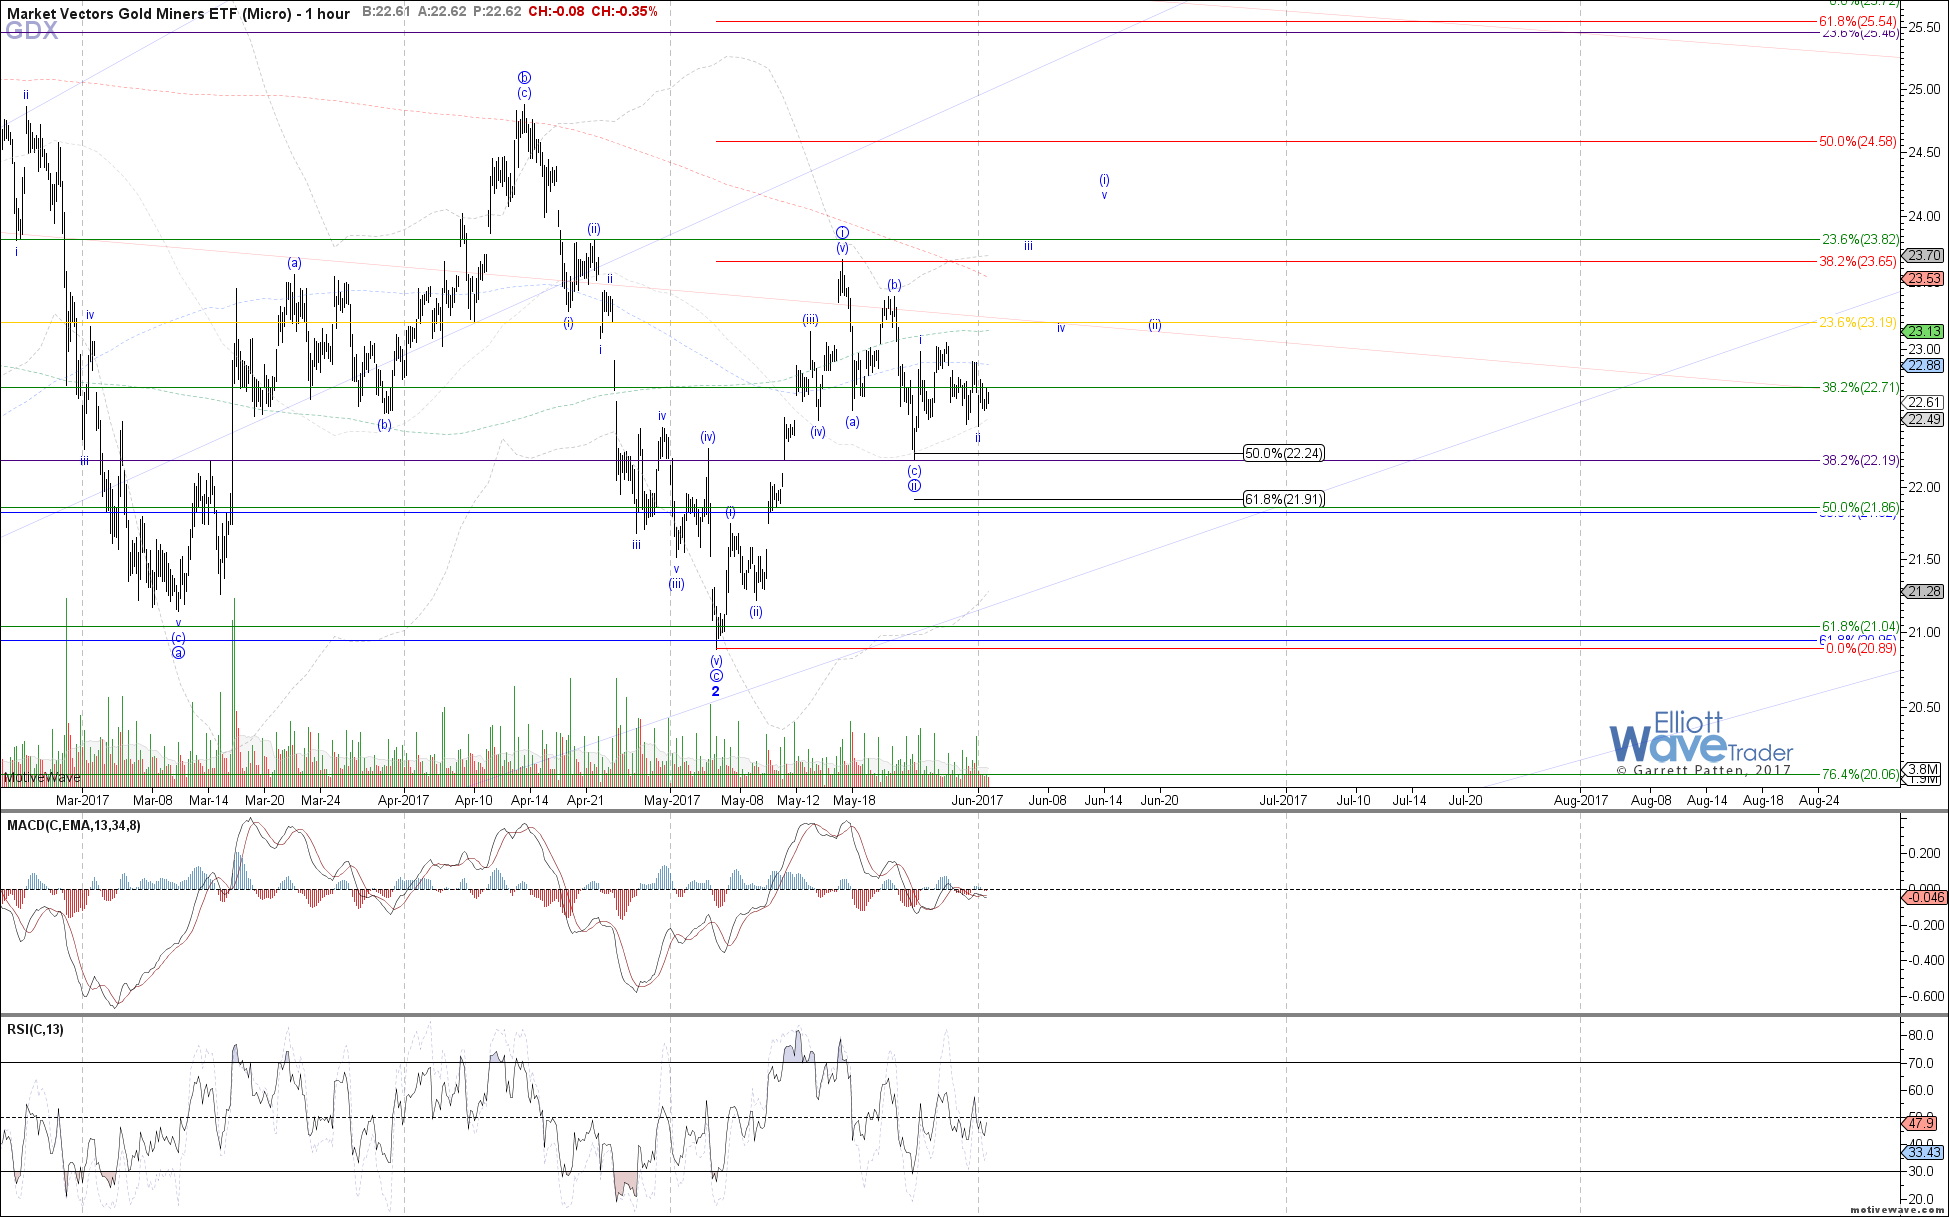Image resolution: width=1949 pixels, height=1217 pixels.
Task: Click the last price P:22.62
Action: click(497, 12)
